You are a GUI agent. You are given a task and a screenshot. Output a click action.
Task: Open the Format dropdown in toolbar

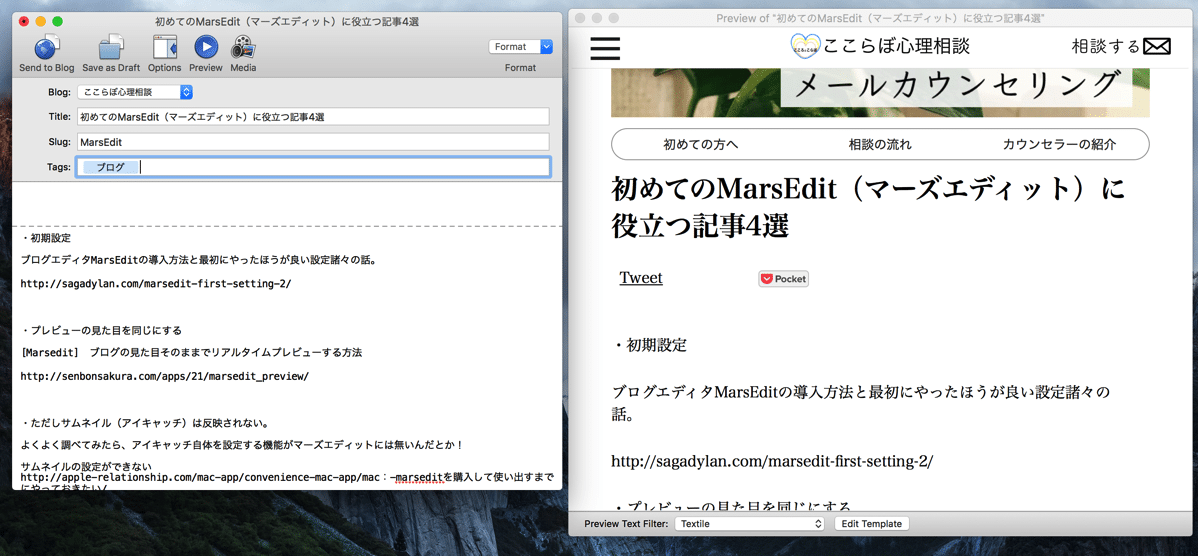pos(520,47)
